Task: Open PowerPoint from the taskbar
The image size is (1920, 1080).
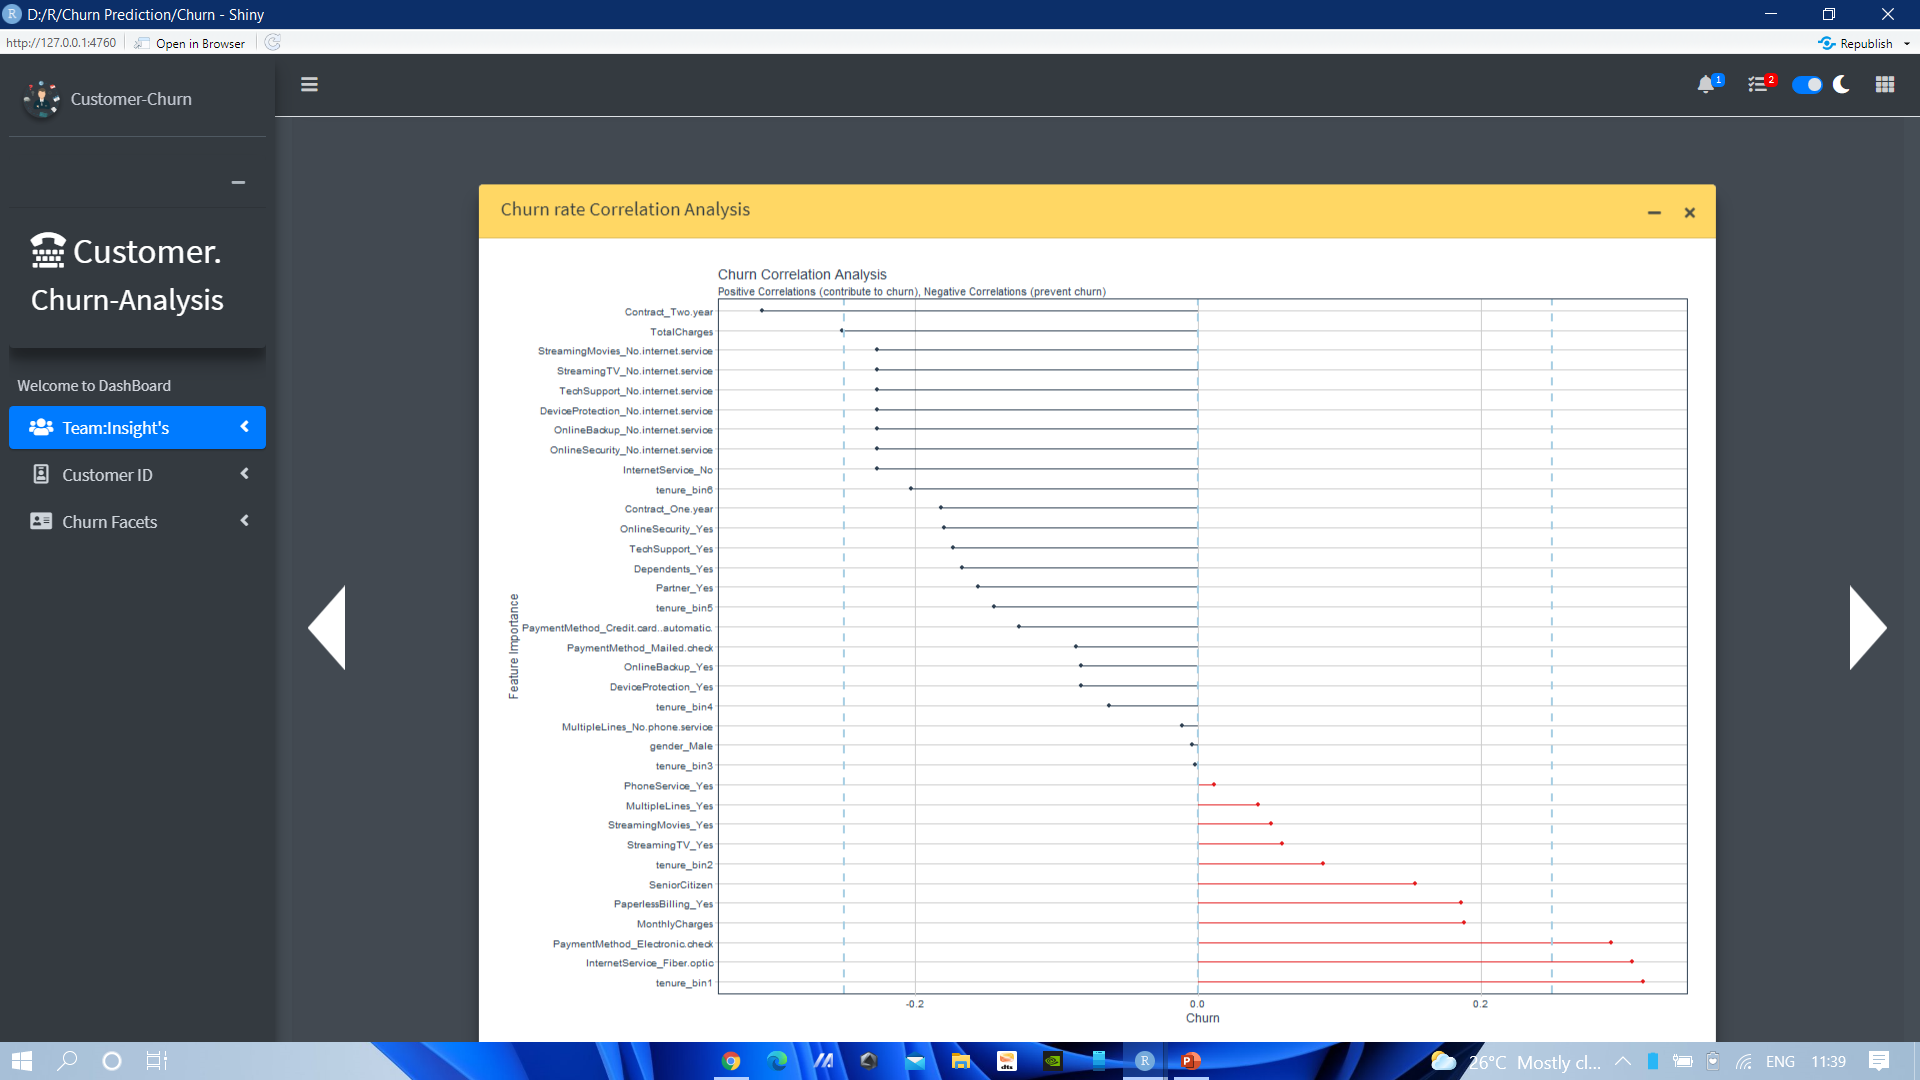Action: pyautogui.click(x=1190, y=1061)
